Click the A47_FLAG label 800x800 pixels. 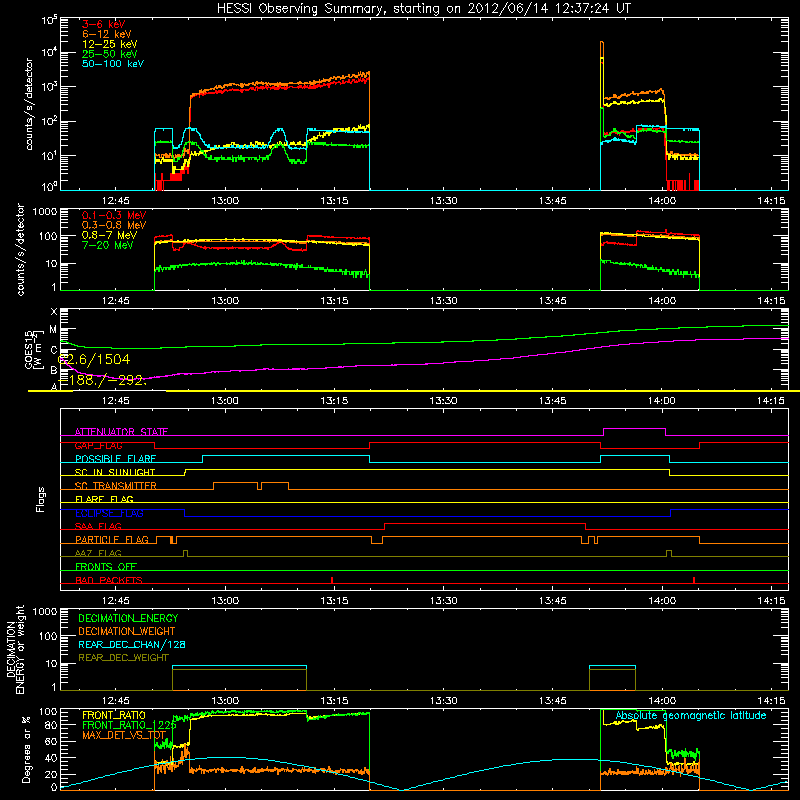(x=98, y=553)
